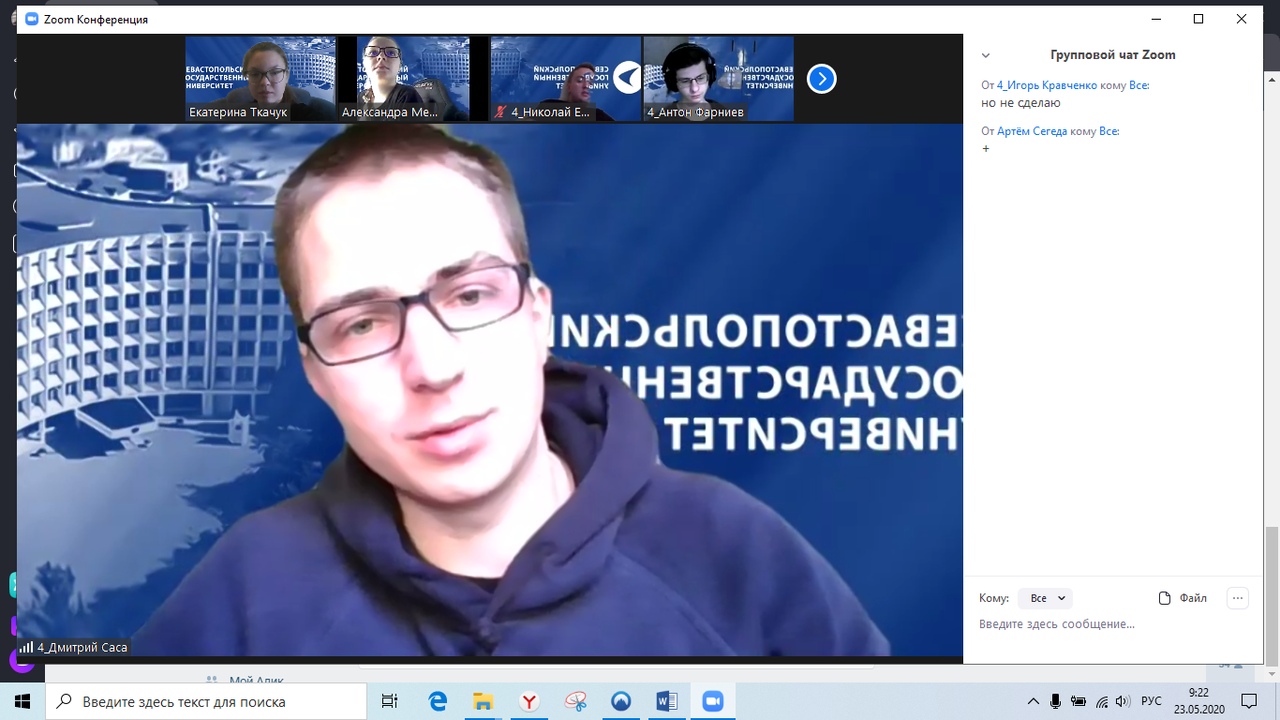Open the chat more options menu
1280x720 pixels.
1238,598
